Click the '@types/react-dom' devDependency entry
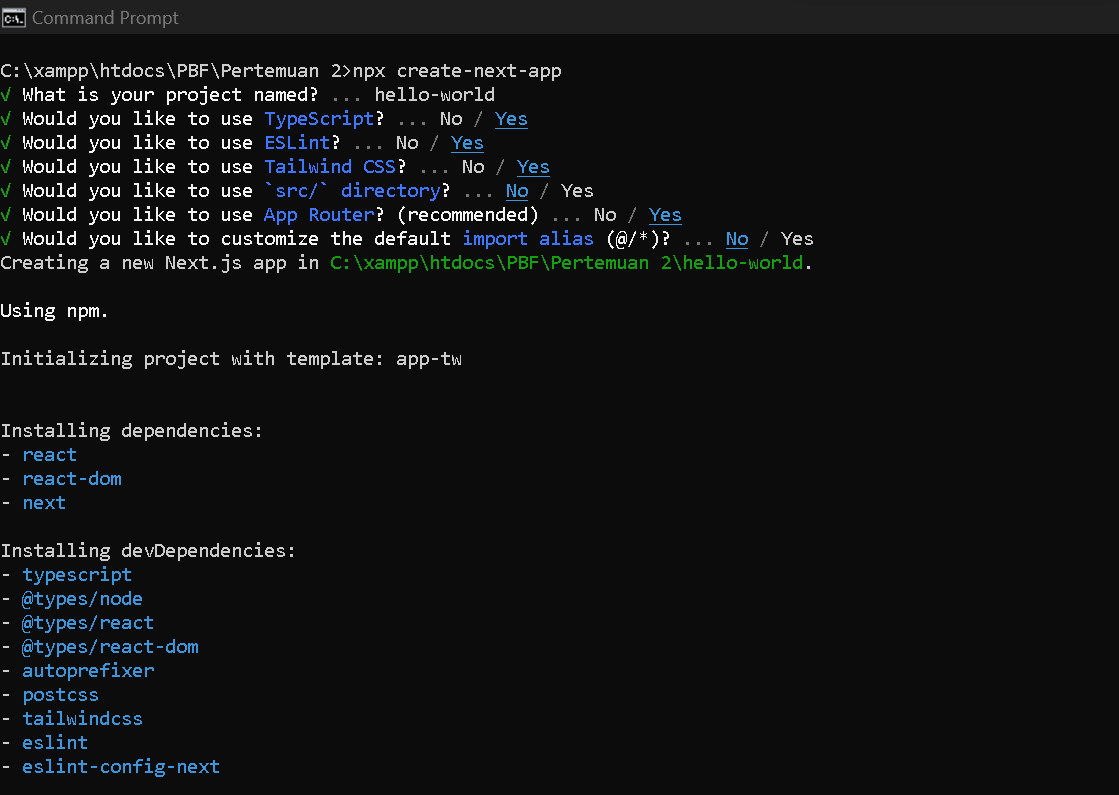Image resolution: width=1119 pixels, height=795 pixels. pos(110,647)
